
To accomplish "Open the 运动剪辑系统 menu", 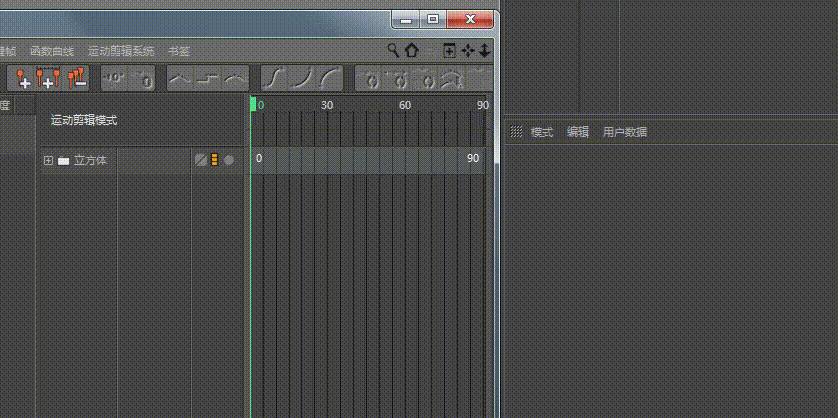I will click(x=121, y=51).
